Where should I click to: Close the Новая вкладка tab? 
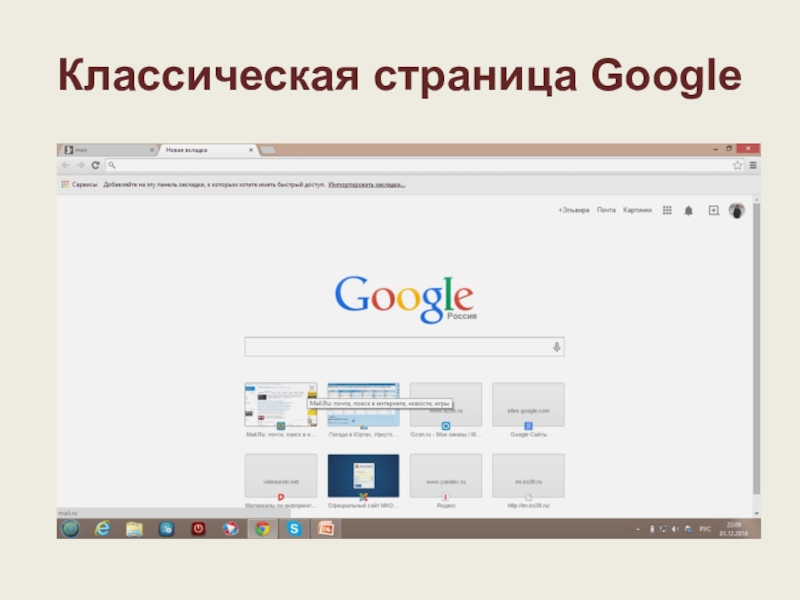(x=251, y=150)
